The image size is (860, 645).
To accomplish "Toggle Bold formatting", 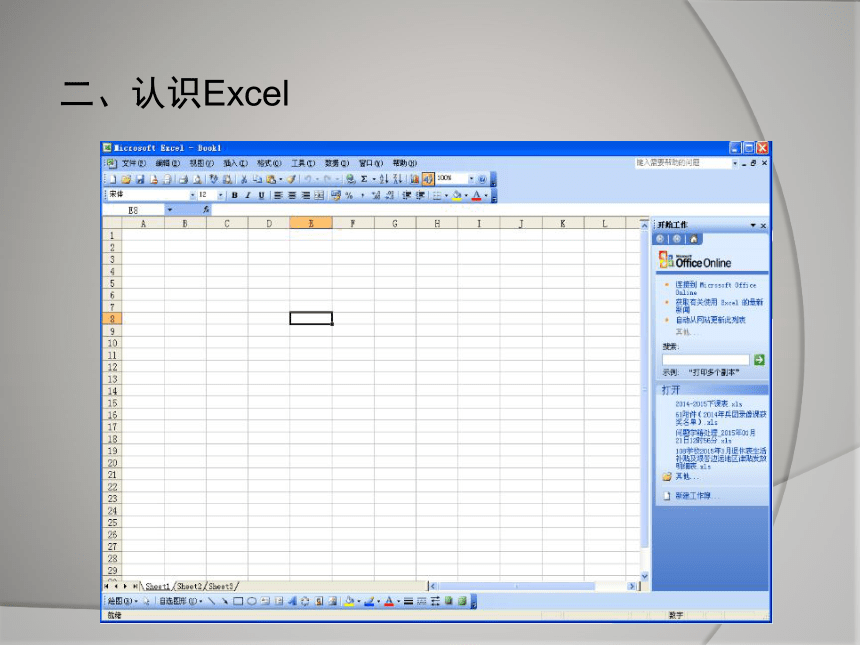I will coord(235,195).
